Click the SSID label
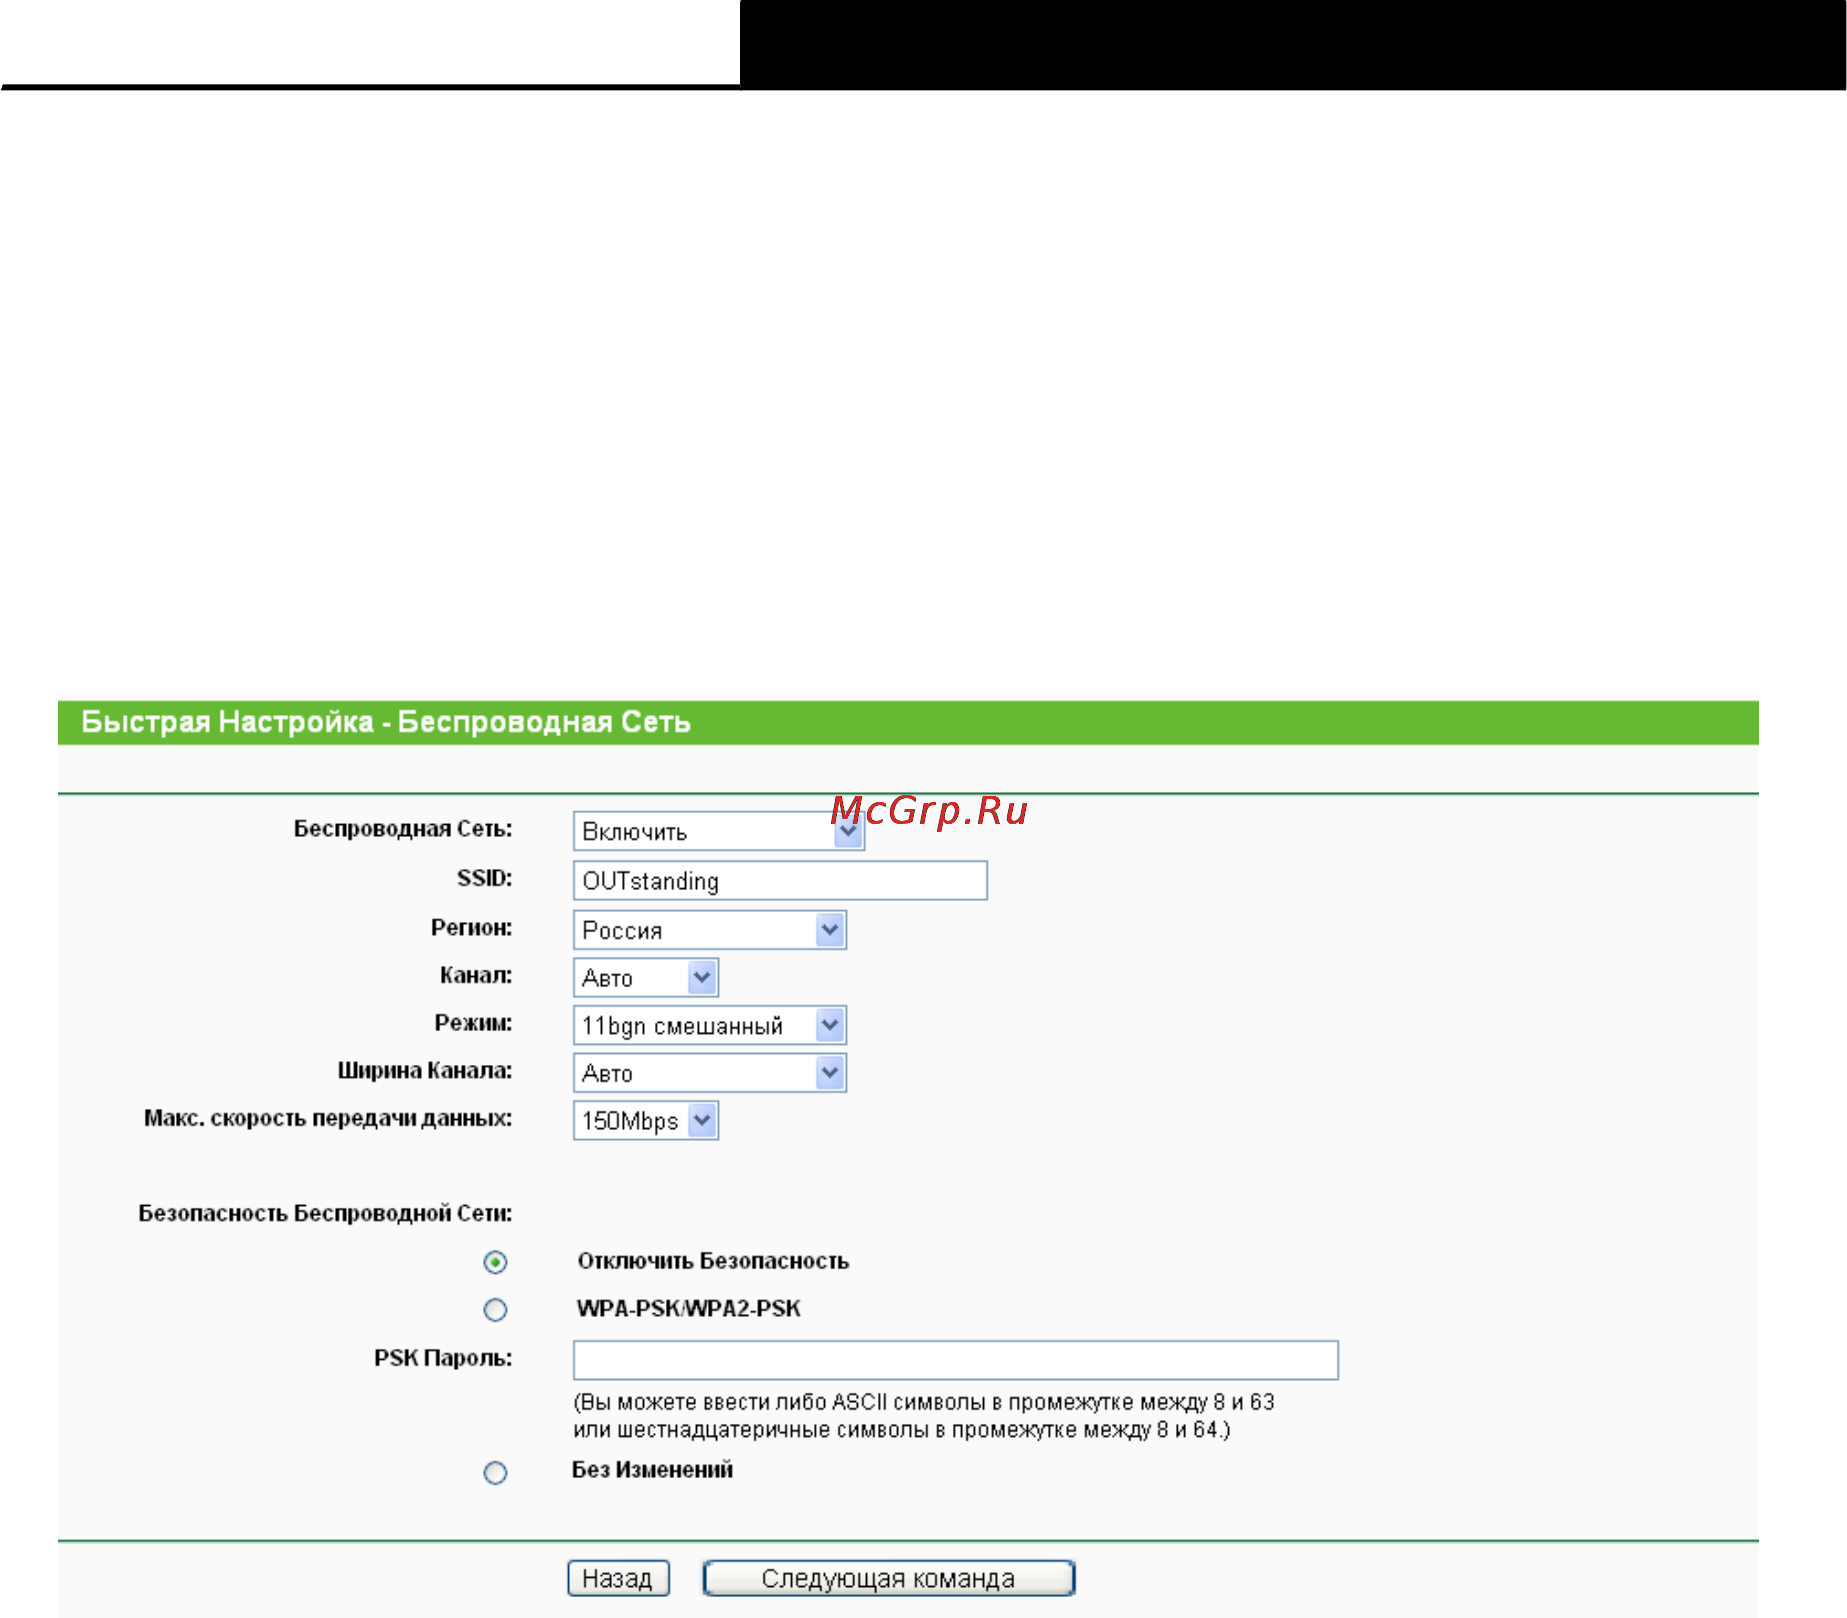This screenshot has height=1618, width=1847. click(x=485, y=878)
